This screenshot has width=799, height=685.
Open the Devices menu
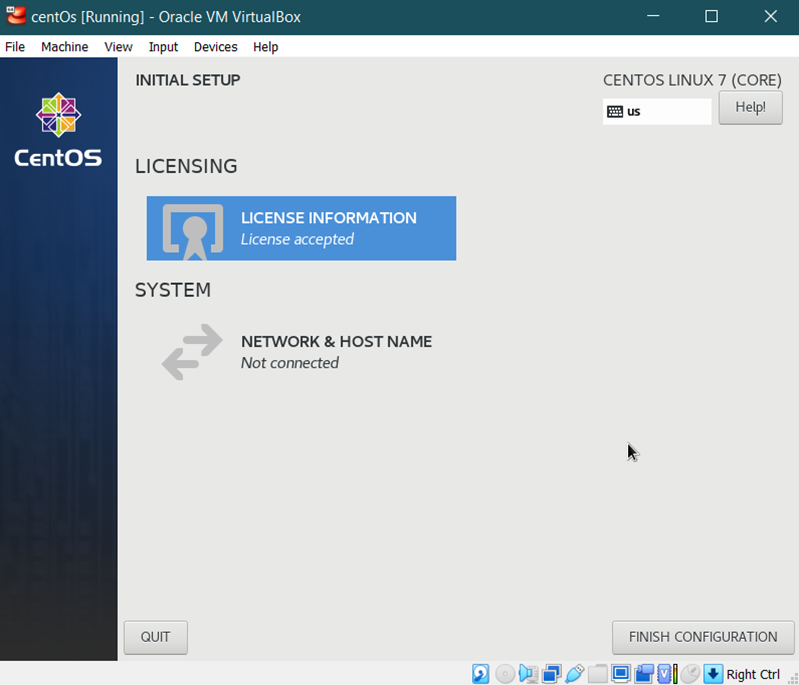pyautogui.click(x=216, y=47)
